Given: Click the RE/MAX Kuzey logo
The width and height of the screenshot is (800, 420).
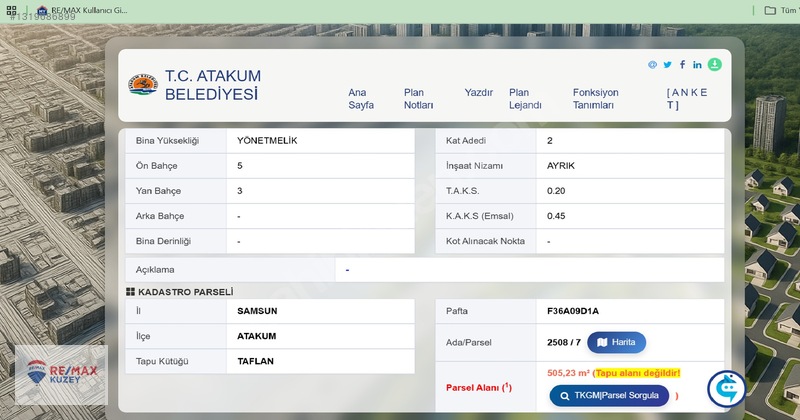Looking at the screenshot, I should pyautogui.click(x=61, y=373).
